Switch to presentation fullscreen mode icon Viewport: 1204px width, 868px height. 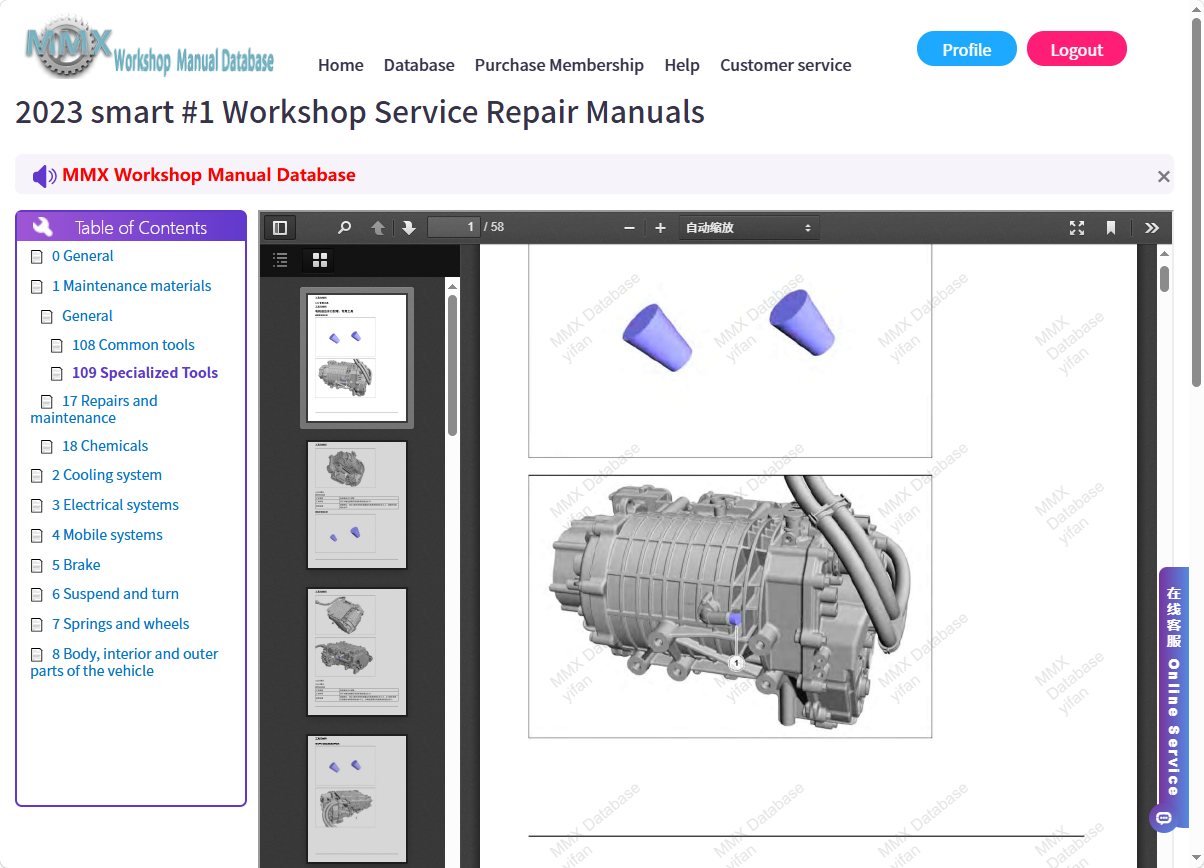1077,228
